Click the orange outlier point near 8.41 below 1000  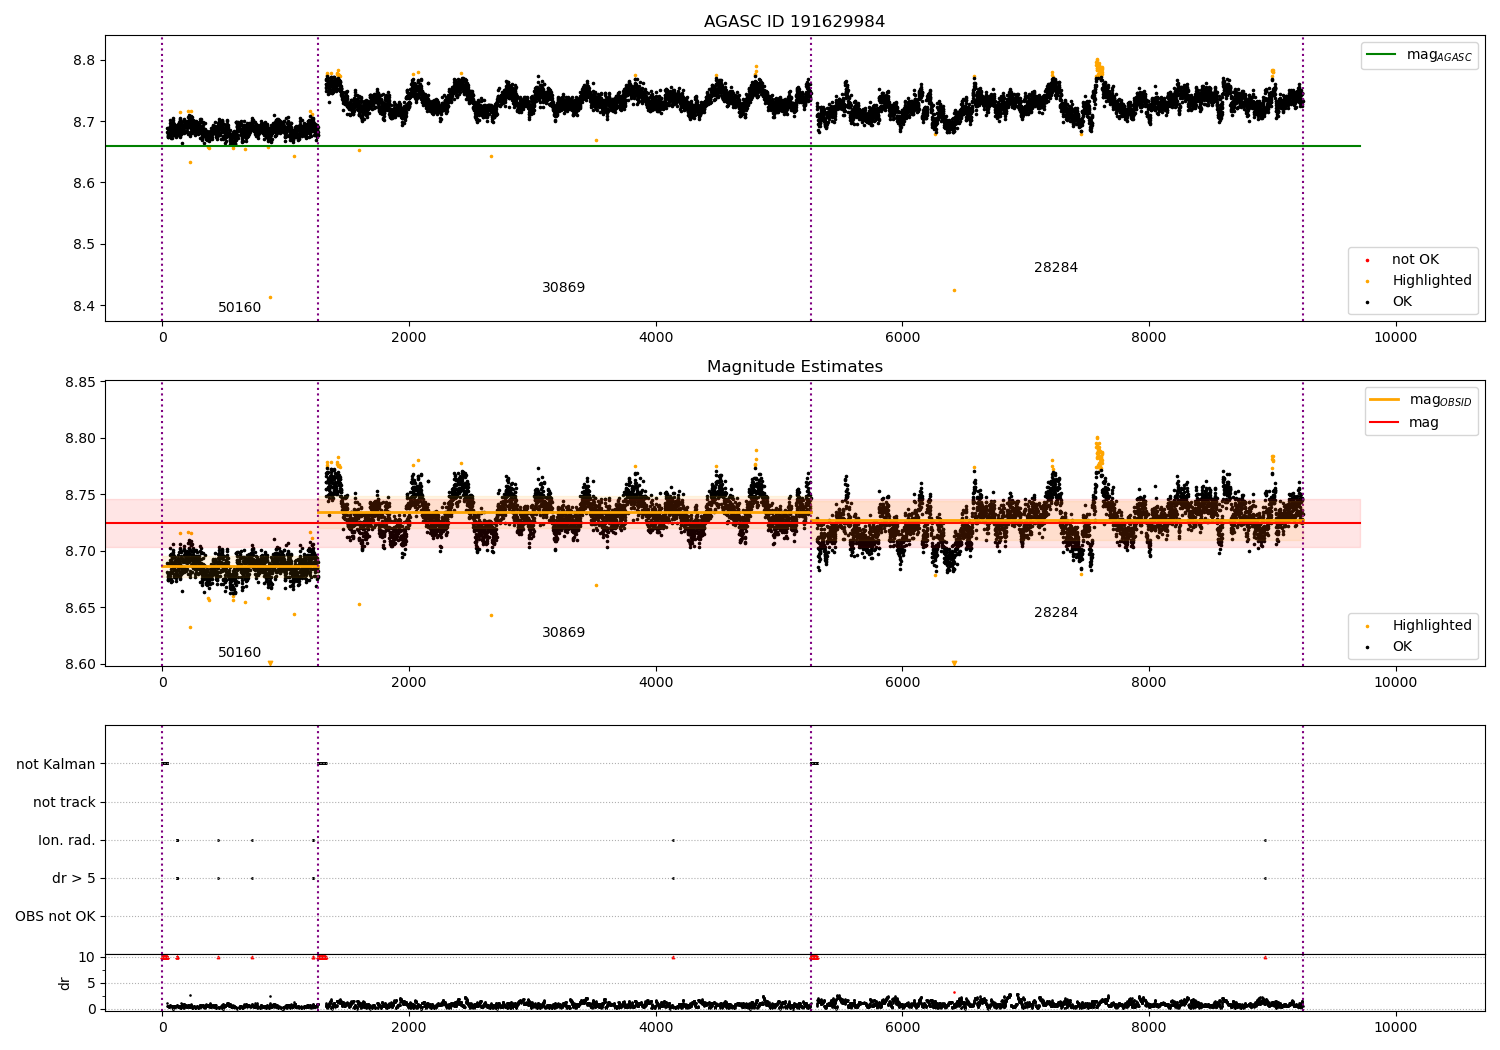click(x=270, y=297)
